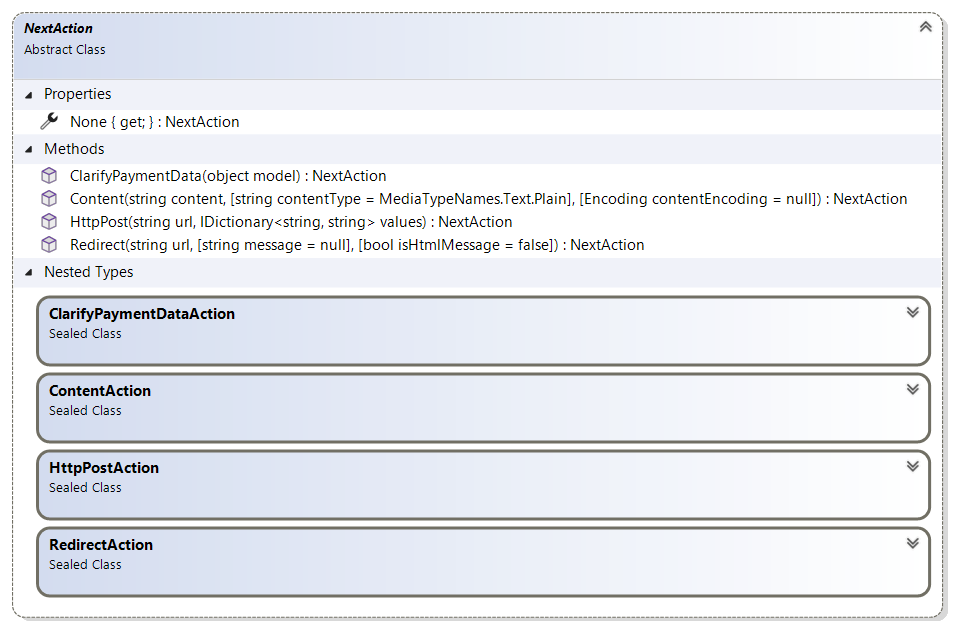The width and height of the screenshot is (954, 628).
Task: Click the wrench icon beside None property
Action: point(49,121)
